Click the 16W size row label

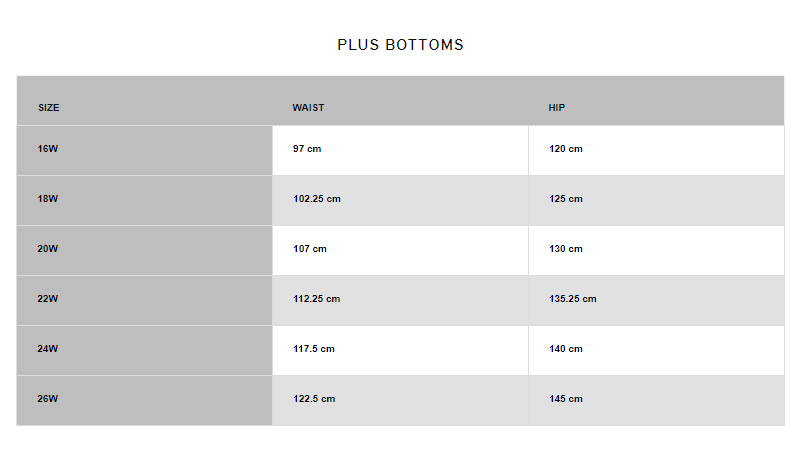pos(48,149)
